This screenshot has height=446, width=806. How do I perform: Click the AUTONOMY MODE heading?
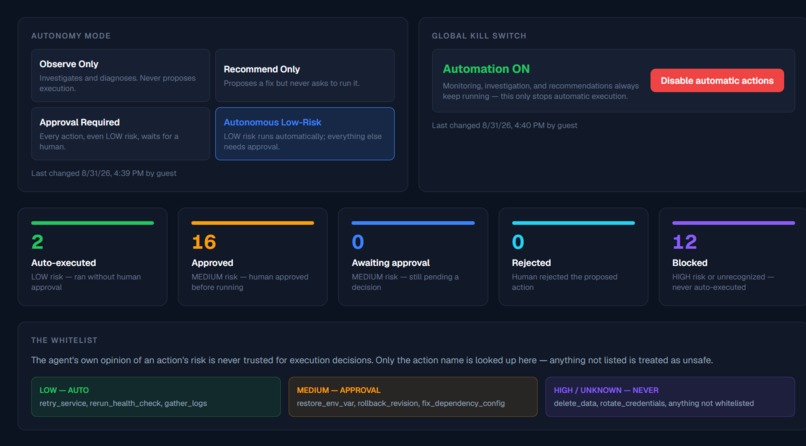71,36
